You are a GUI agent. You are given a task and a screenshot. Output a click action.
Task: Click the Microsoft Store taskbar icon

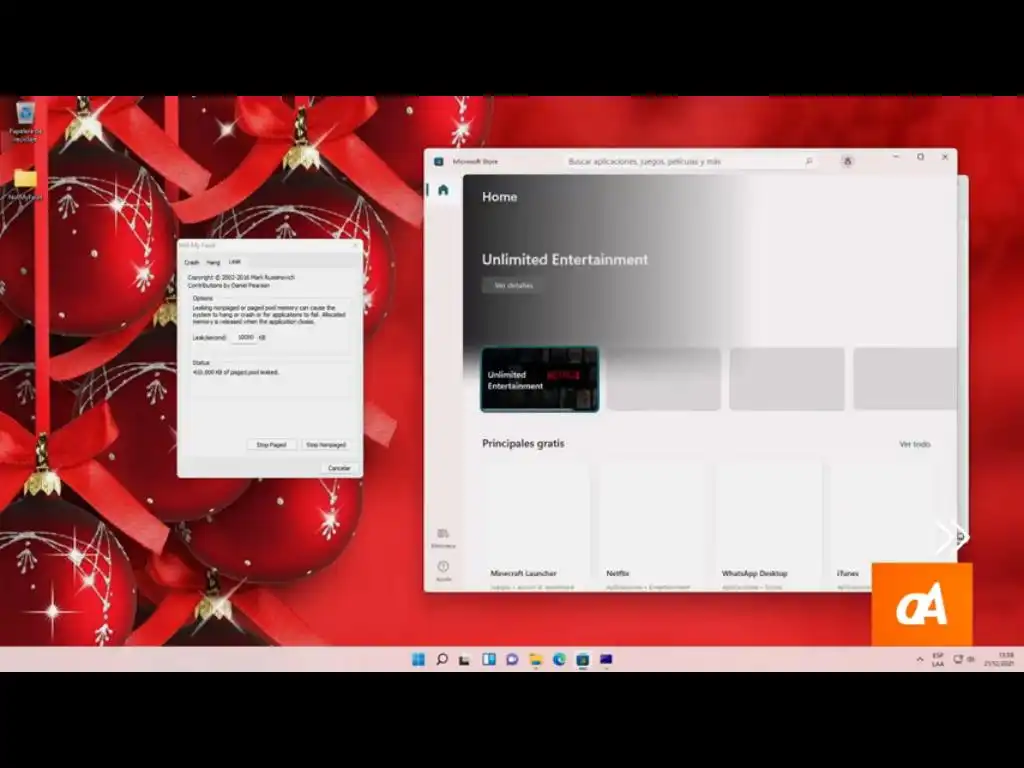coord(583,660)
